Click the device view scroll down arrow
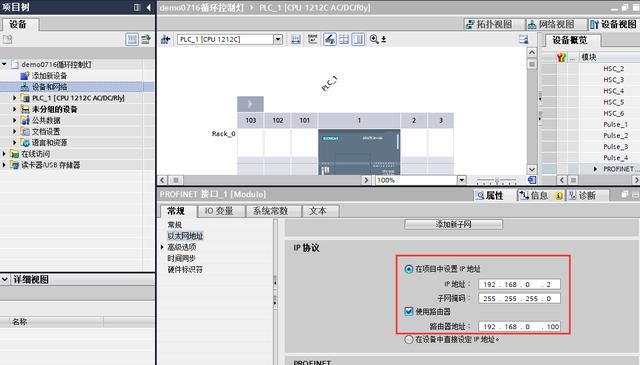The width and height of the screenshot is (640, 365). coord(531,169)
